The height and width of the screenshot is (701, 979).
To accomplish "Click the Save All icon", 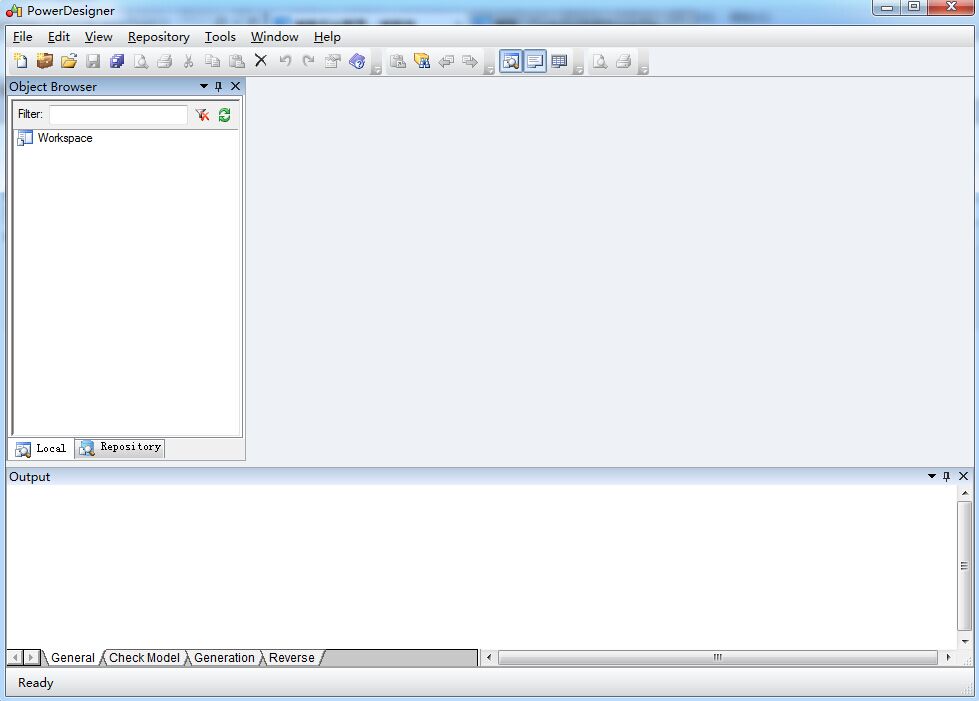I will 117,61.
